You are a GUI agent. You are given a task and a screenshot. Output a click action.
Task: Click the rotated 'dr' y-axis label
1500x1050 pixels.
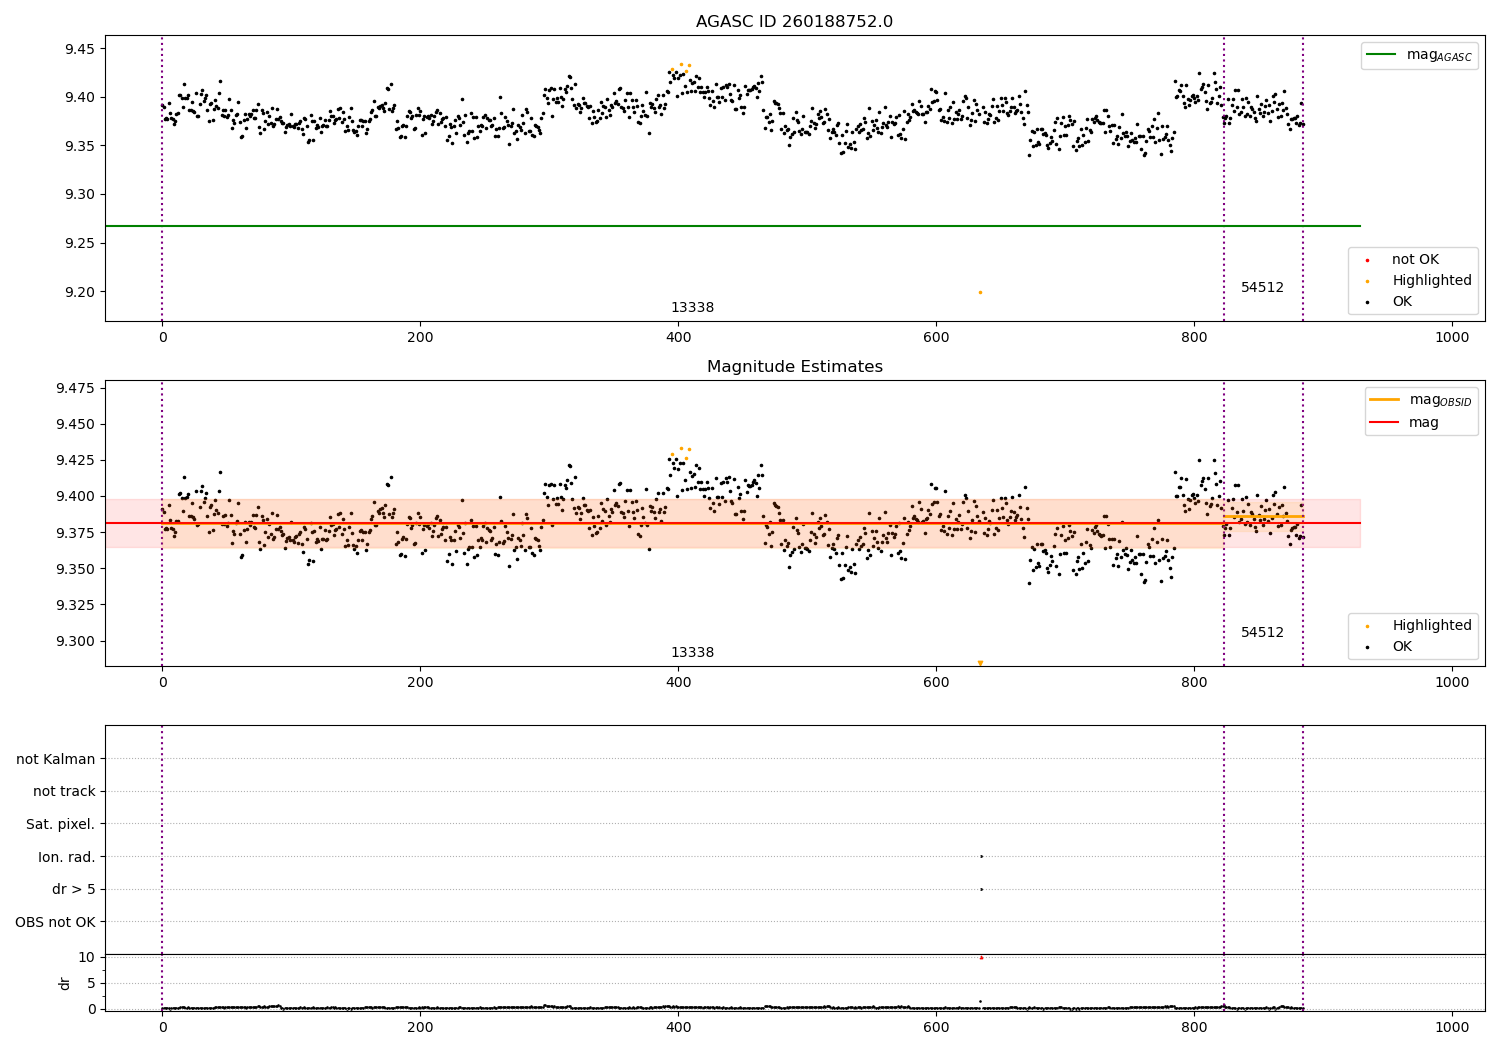tap(65, 983)
